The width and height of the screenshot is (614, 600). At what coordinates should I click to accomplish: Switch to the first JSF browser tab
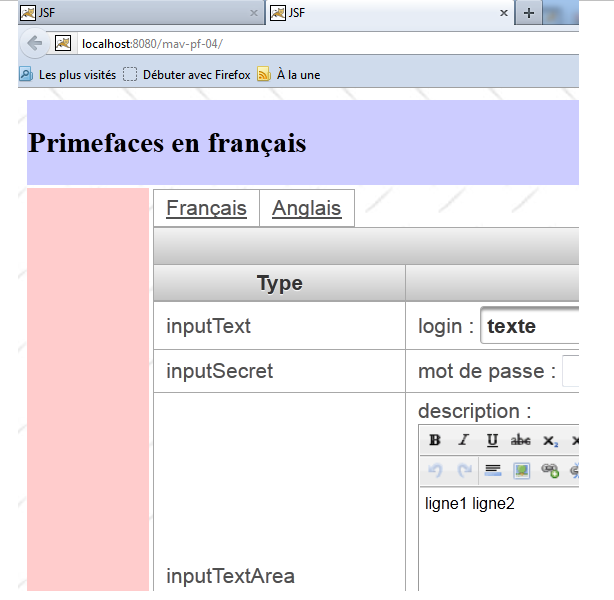coord(130,13)
